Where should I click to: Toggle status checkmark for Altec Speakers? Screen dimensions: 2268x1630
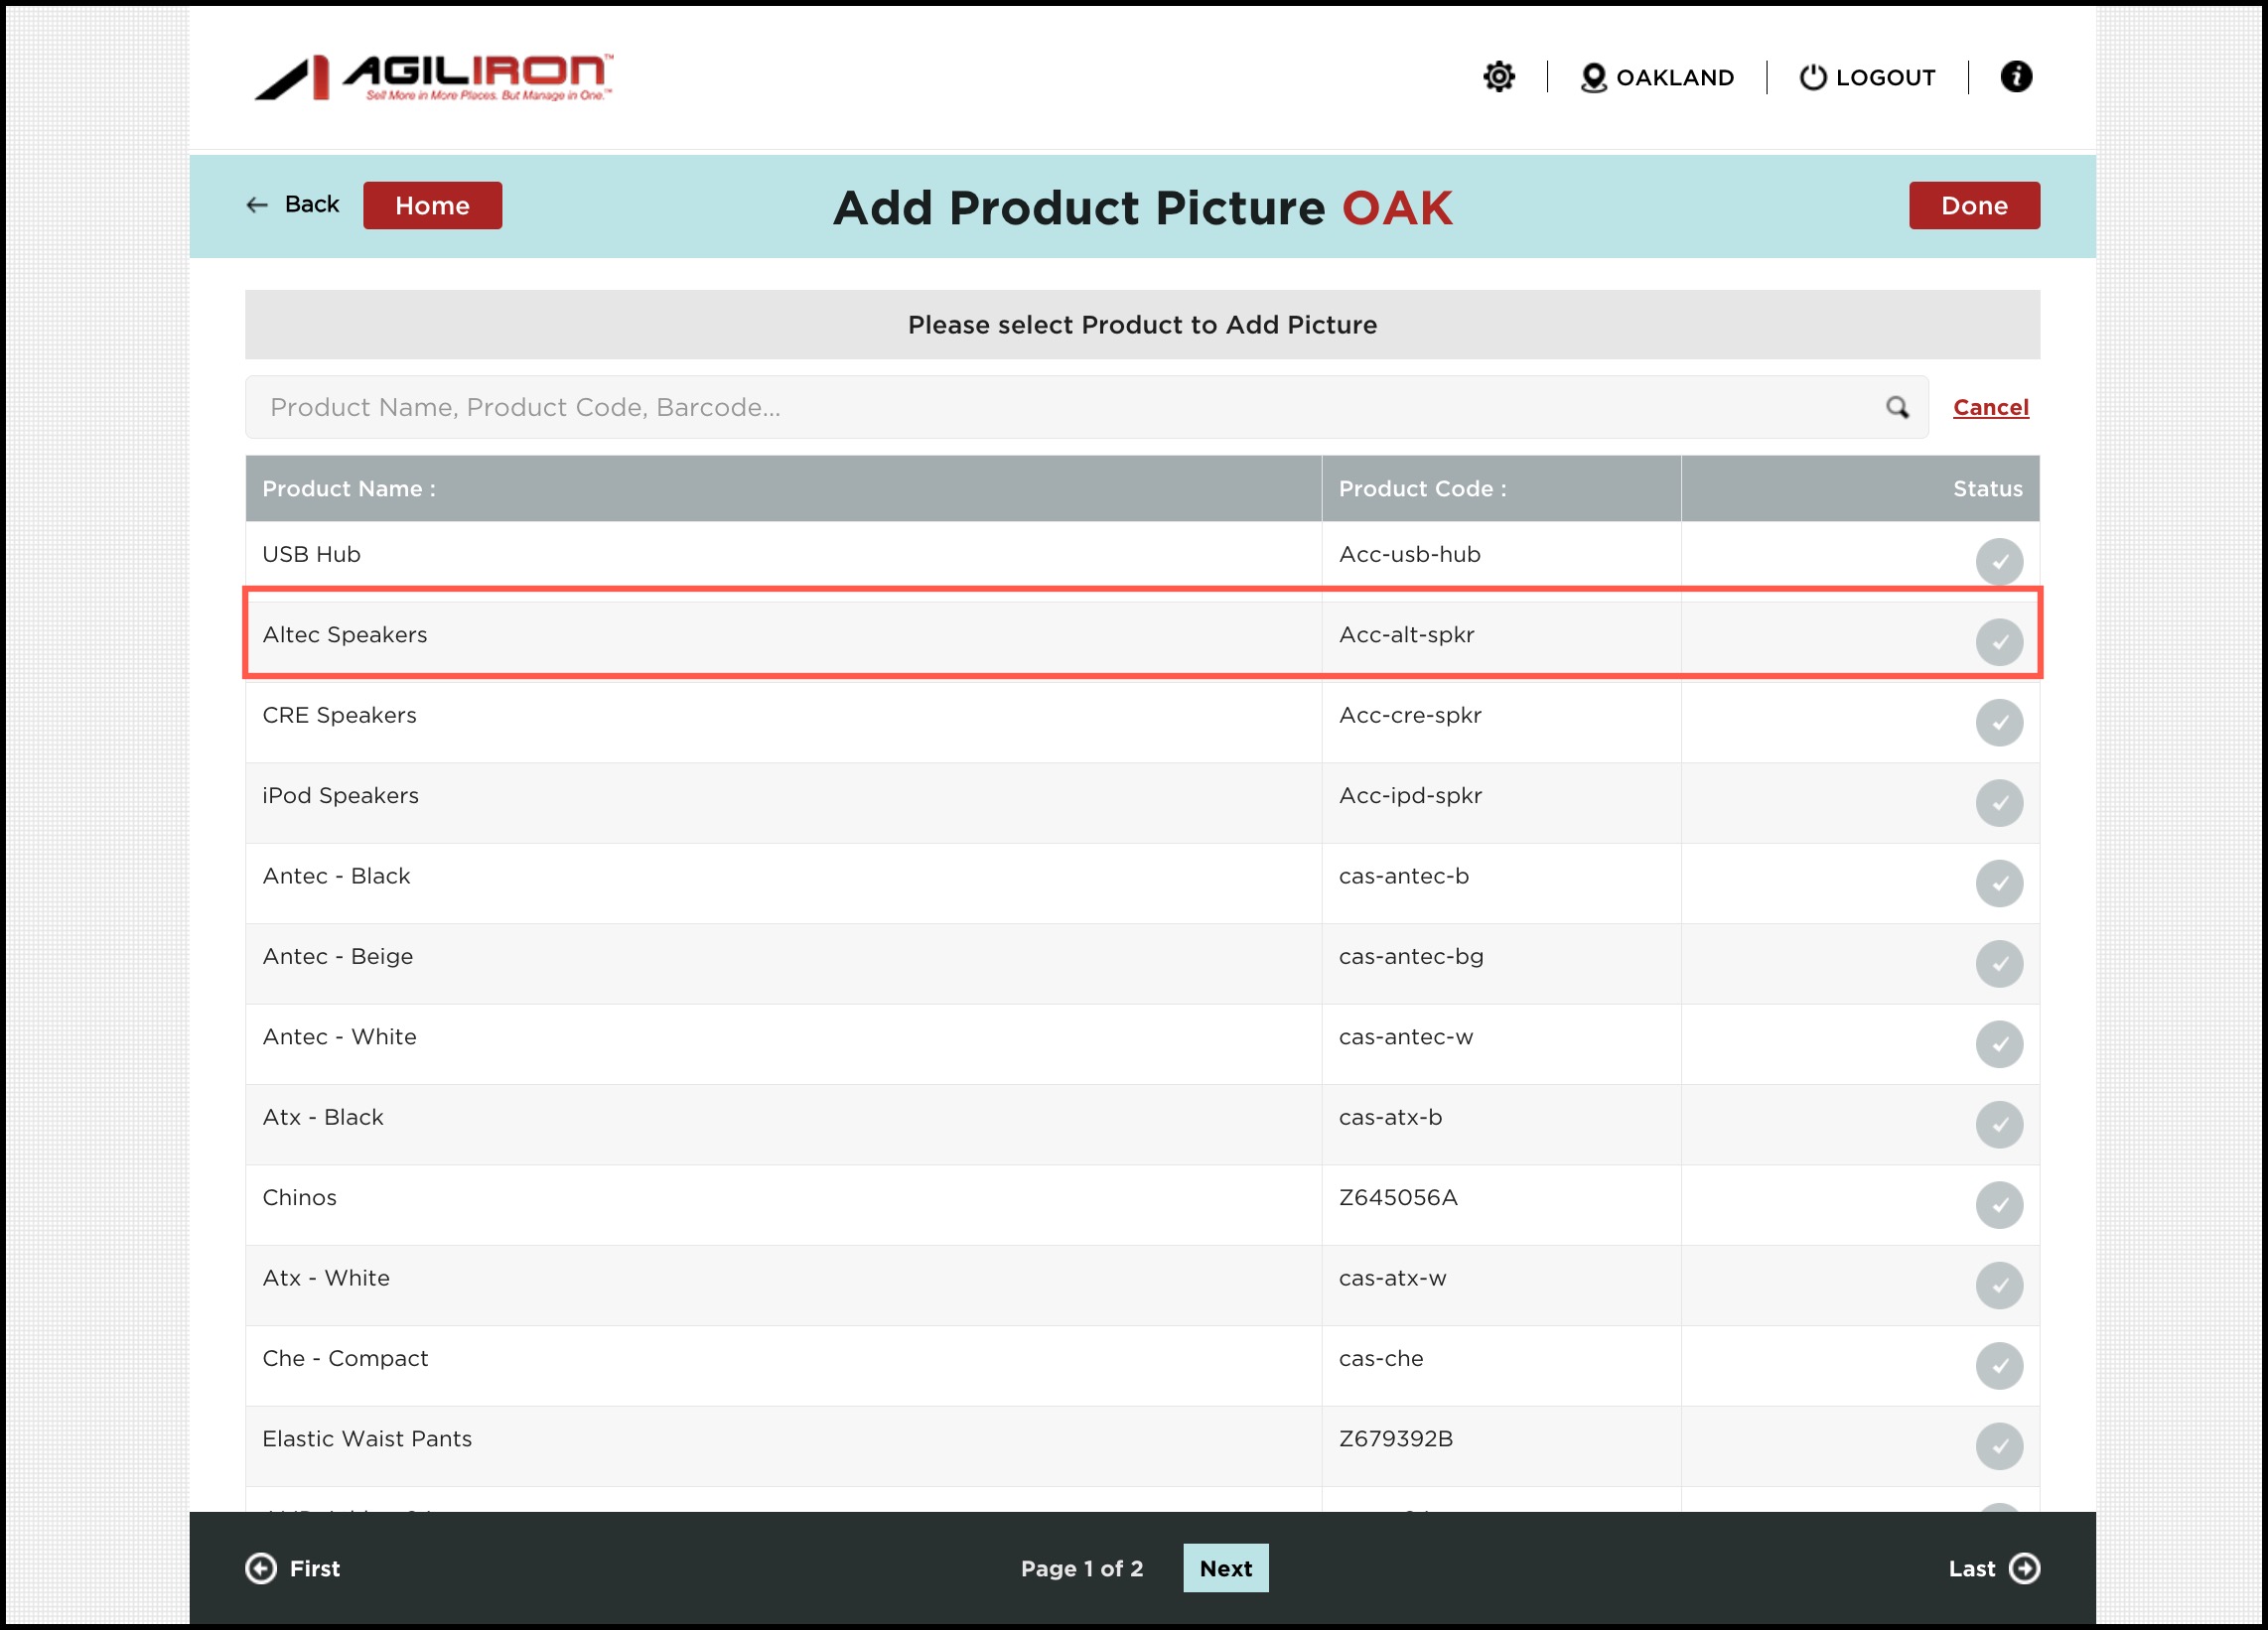(1998, 642)
